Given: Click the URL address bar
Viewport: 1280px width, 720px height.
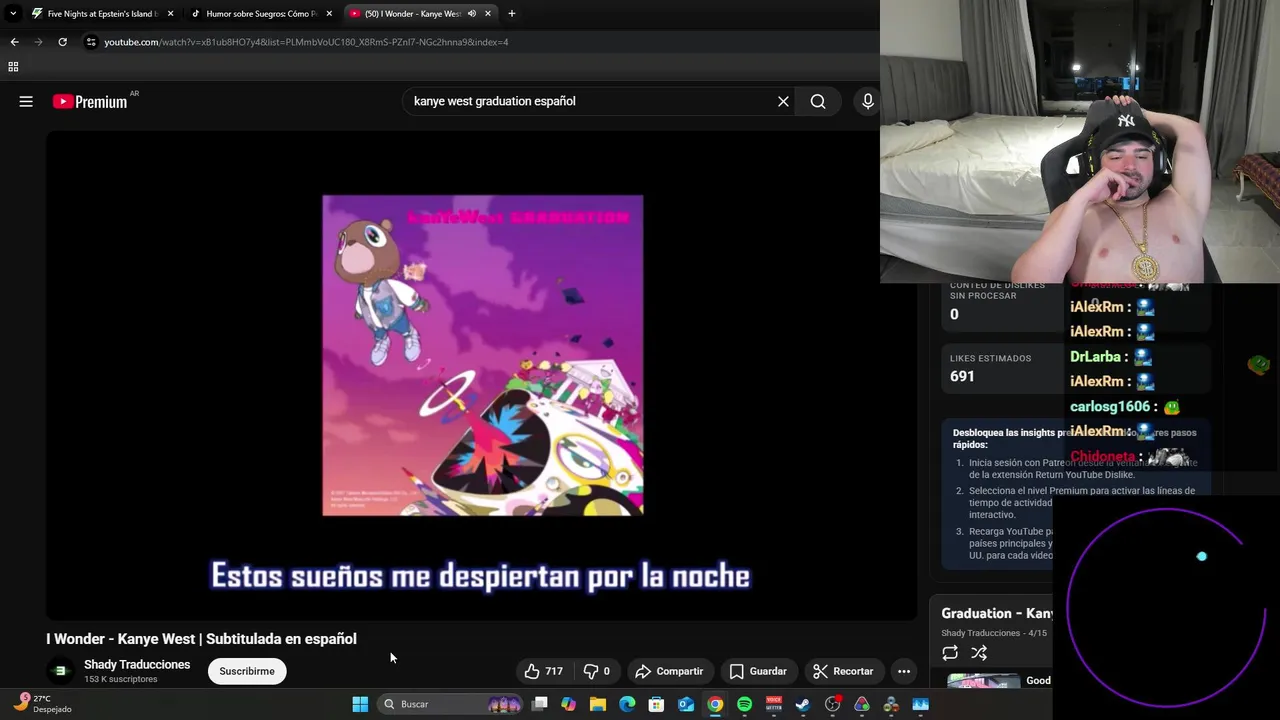Looking at the screenshot, I should tap(480, 42).
